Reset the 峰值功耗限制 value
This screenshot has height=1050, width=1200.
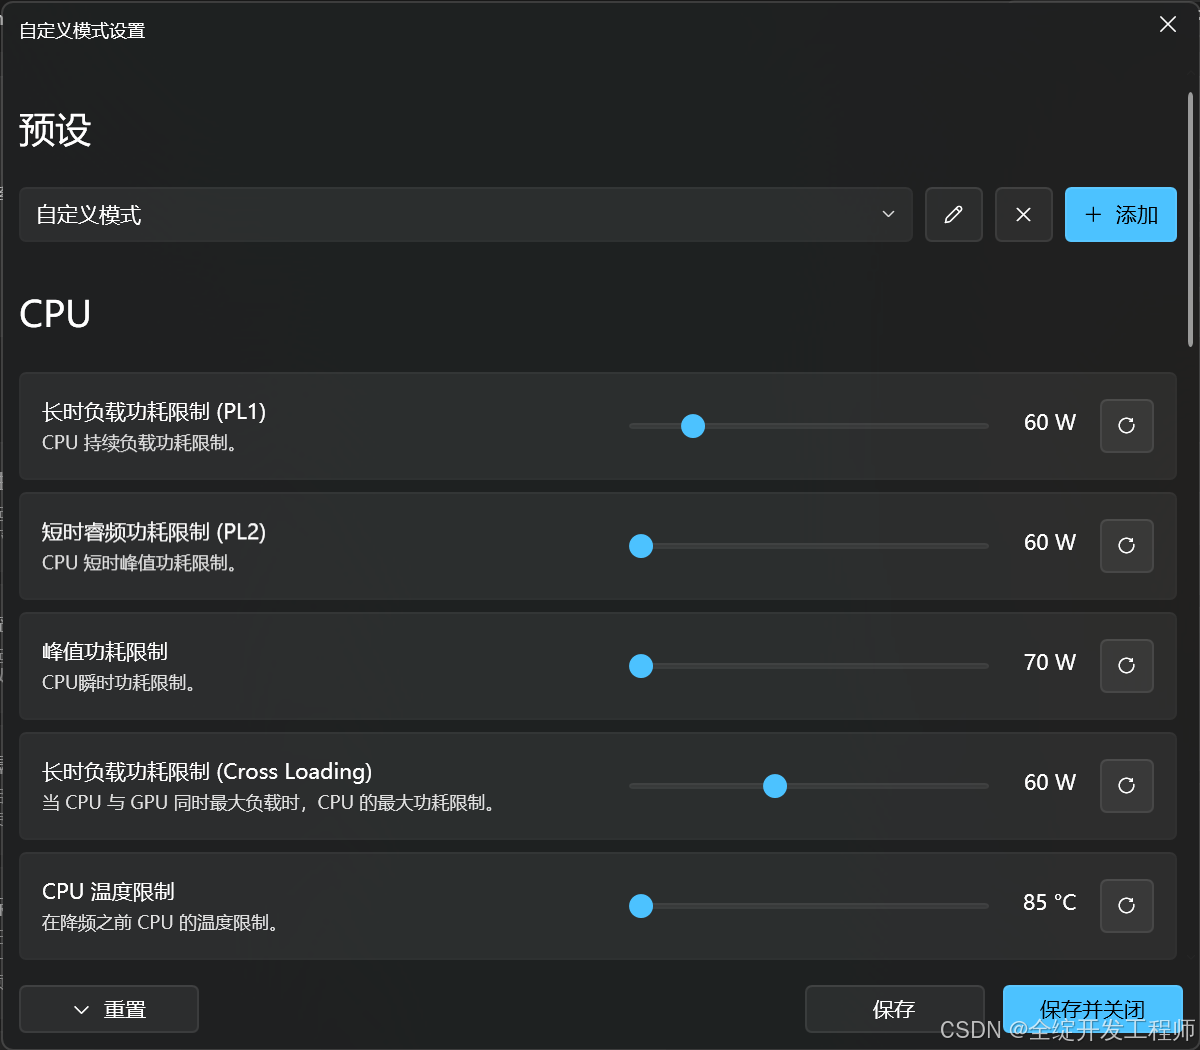1126,666
